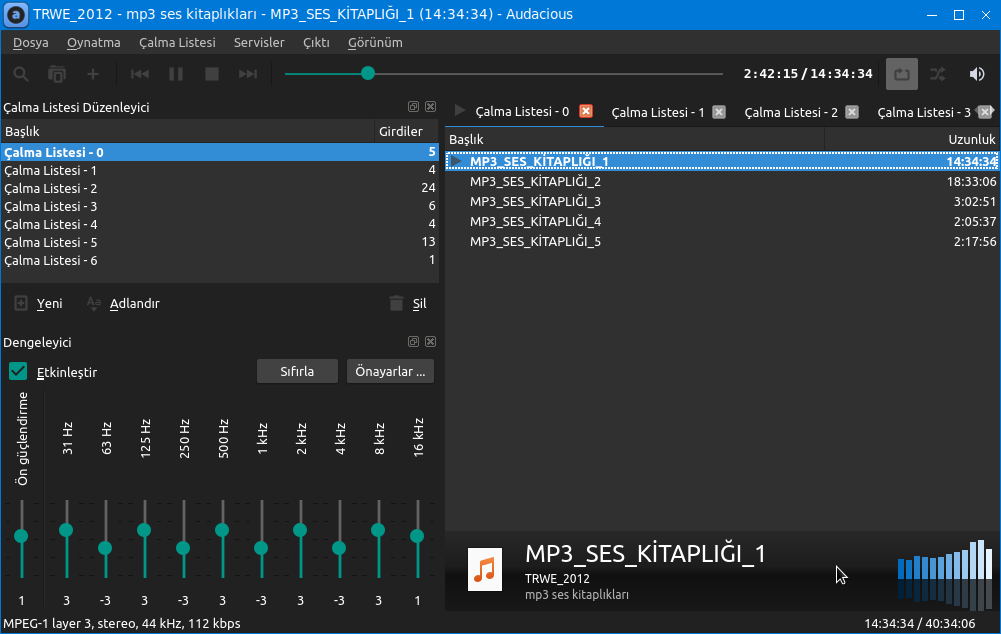
Task: Click the add files plus icon
Action: 93,74
